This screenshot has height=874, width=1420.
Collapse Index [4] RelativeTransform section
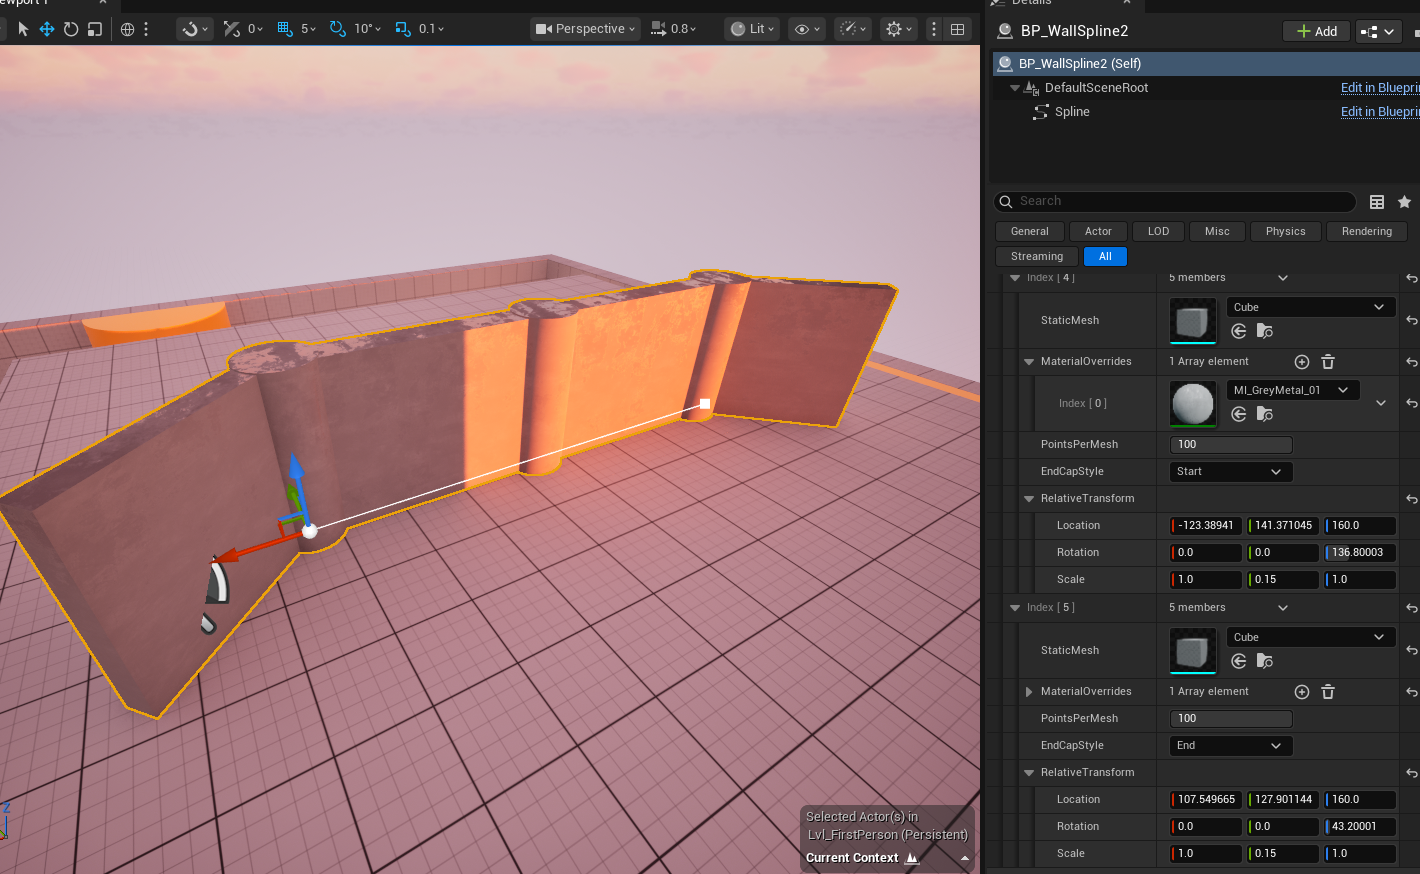pyautogui.click(x=1029, y=499)
